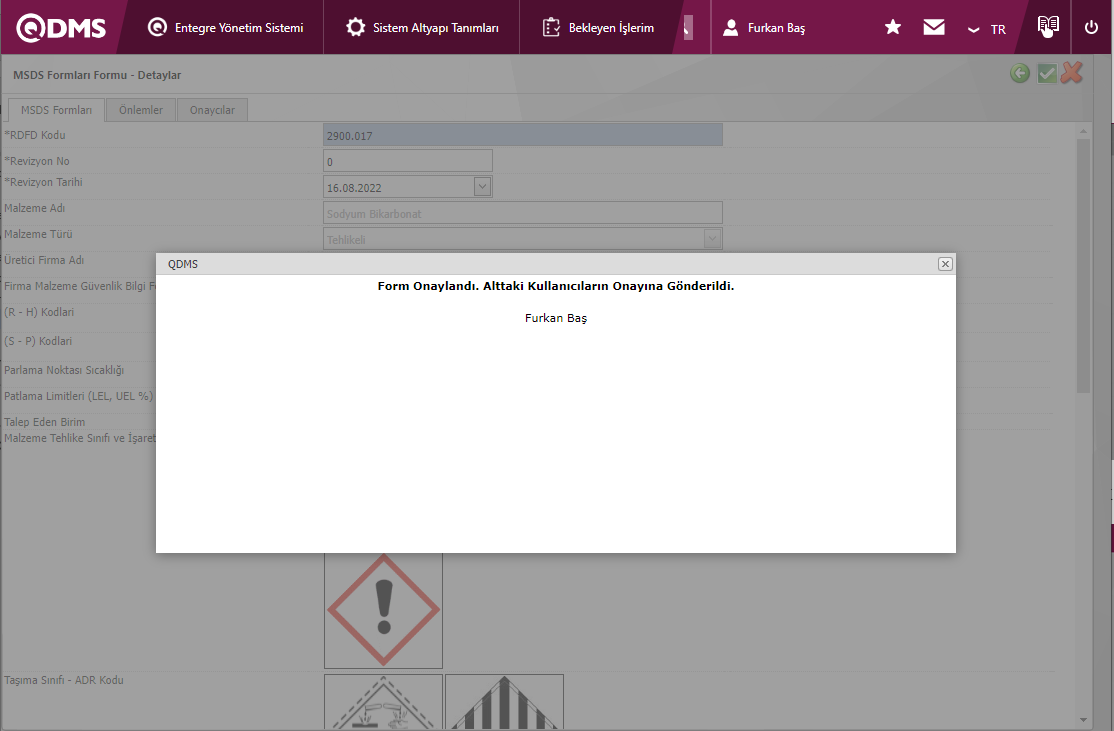
Task: Click the striped ADR pictogram
Action: coord(504,702)
